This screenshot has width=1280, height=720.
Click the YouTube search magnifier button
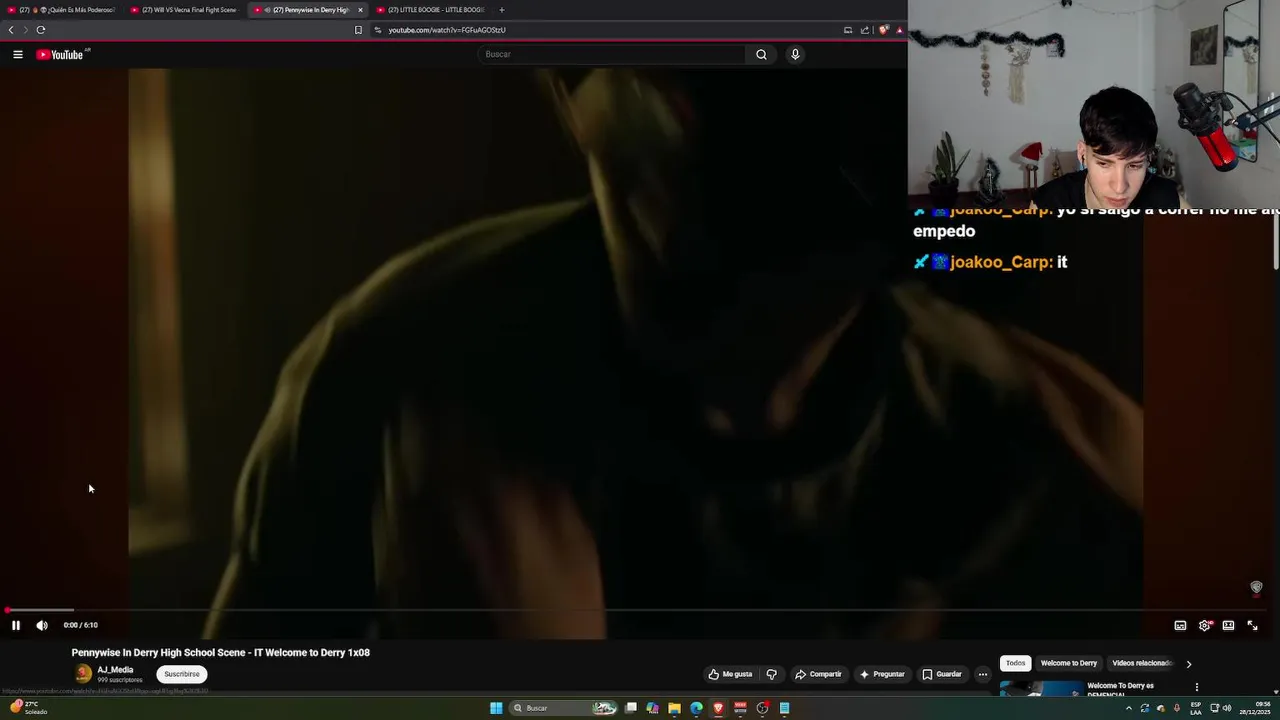pyautogui.click(x=761, y=54)
